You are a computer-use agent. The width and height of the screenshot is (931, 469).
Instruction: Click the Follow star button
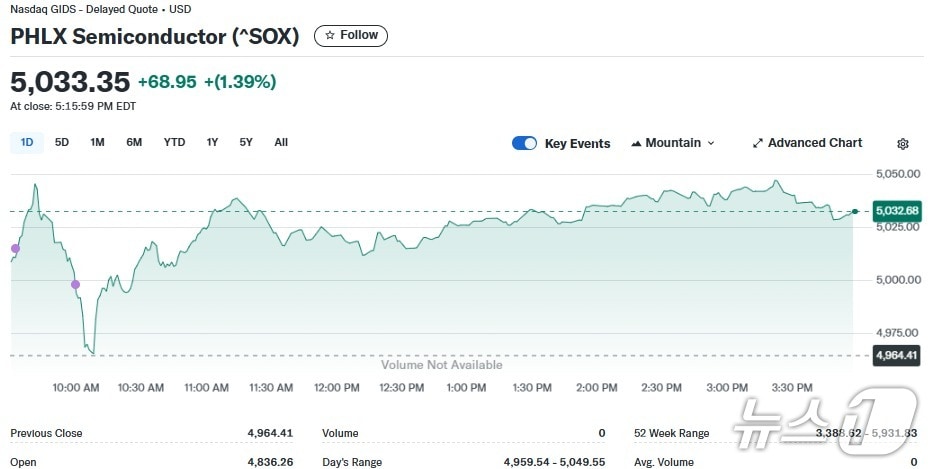[x=351, y=36]
